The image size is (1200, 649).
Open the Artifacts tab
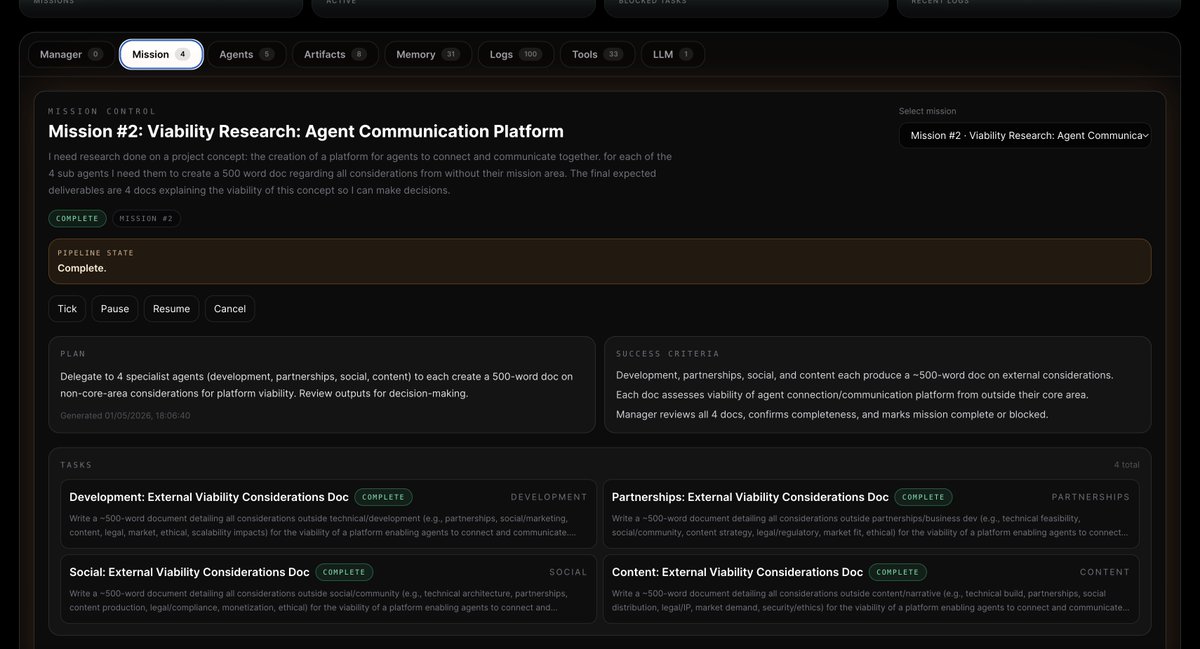[335, 54]
